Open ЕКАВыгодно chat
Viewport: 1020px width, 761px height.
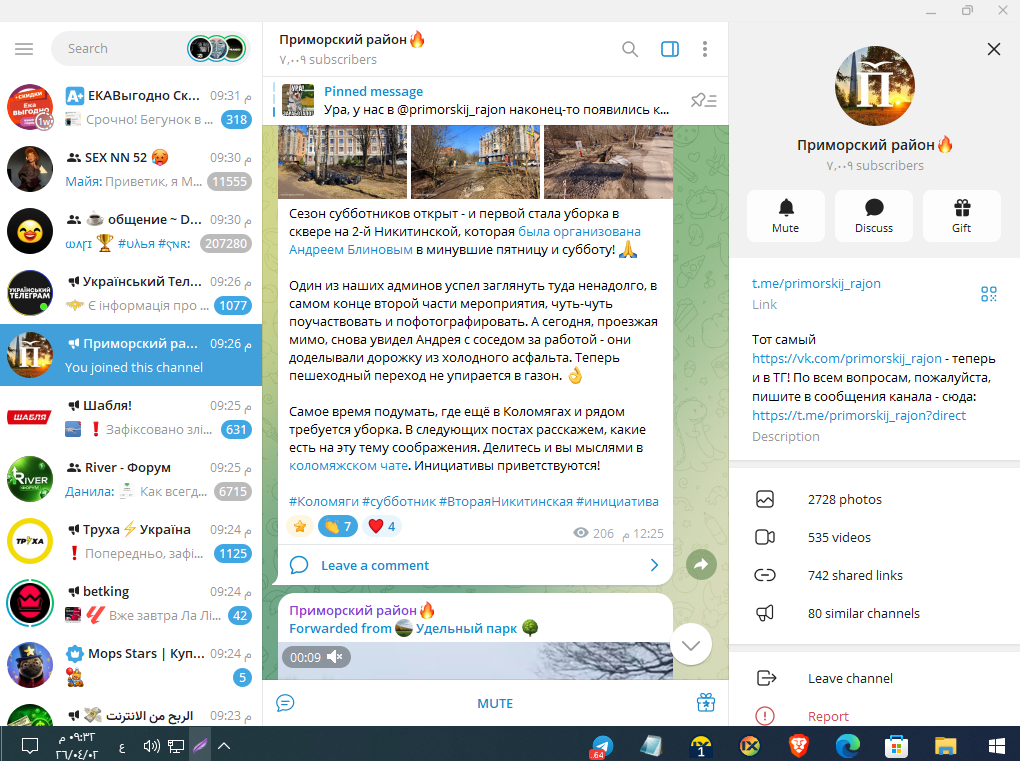pos(131,107)
